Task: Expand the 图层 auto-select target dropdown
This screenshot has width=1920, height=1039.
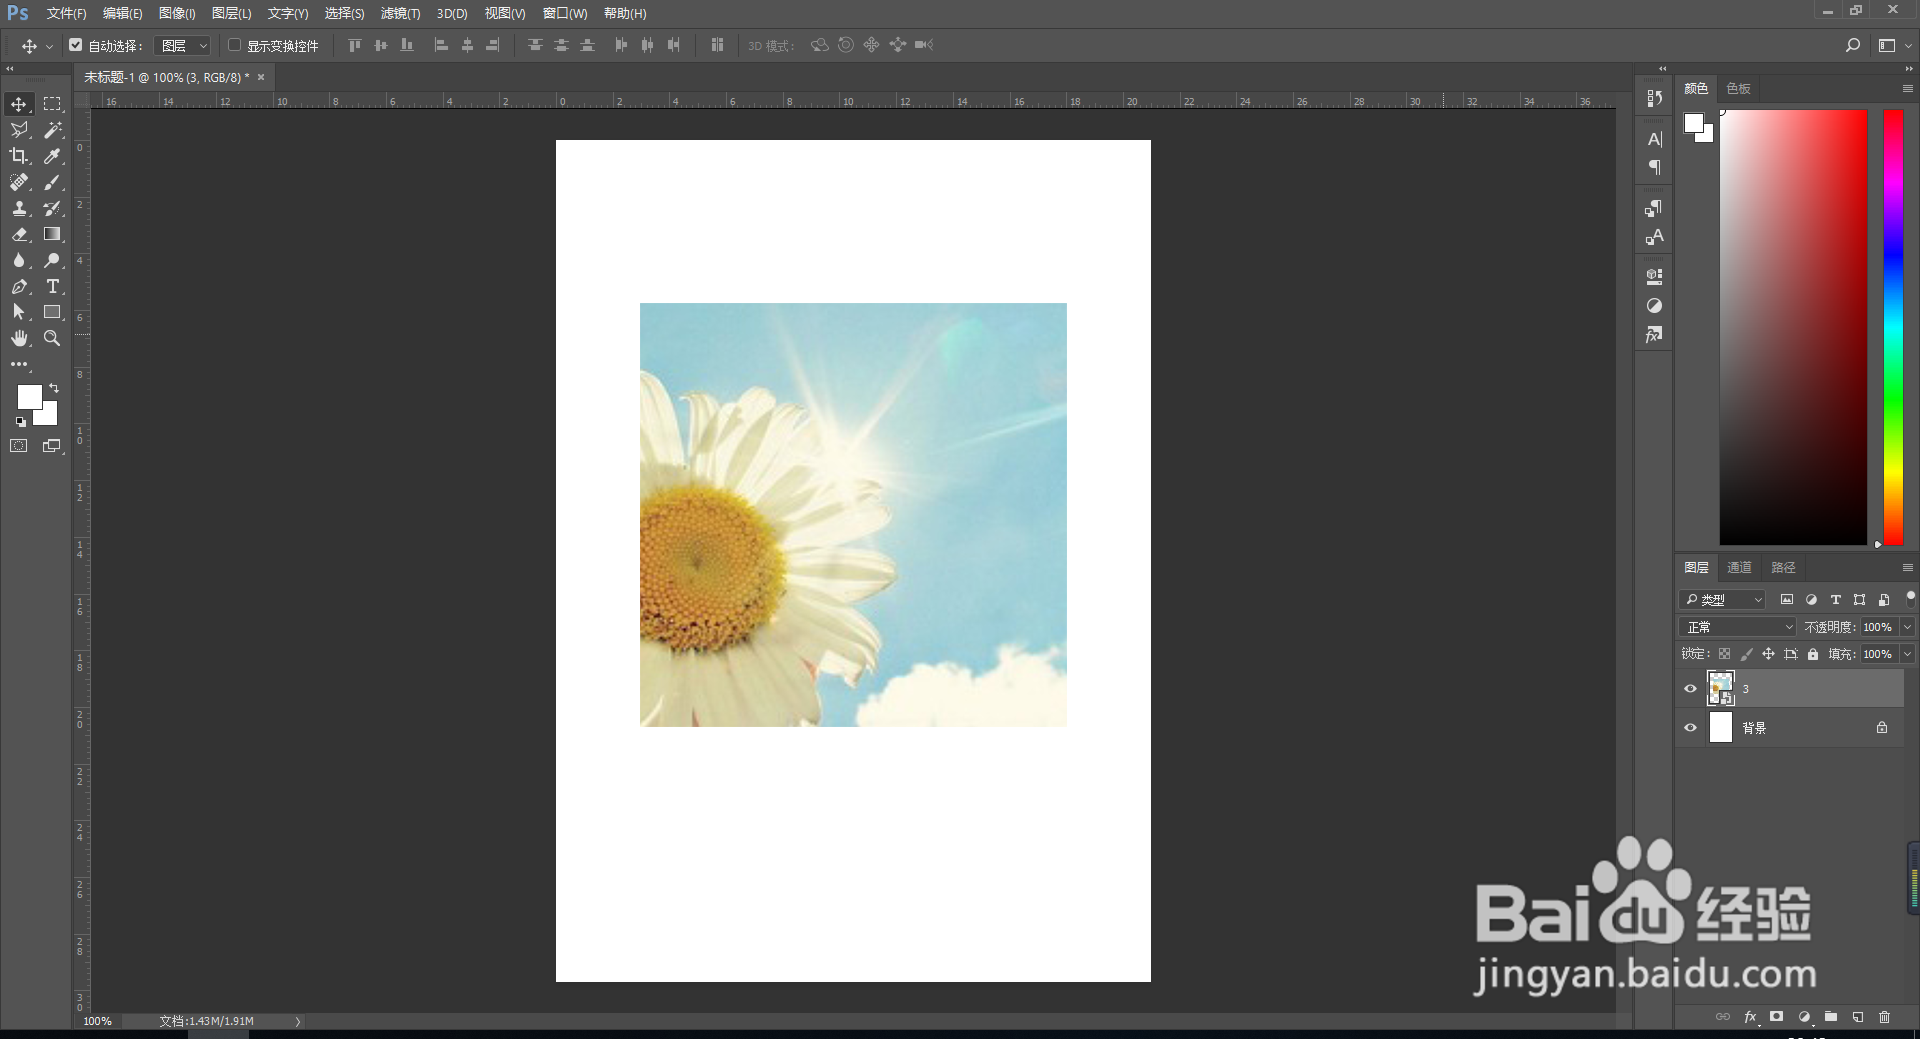Action: point(184,46)
